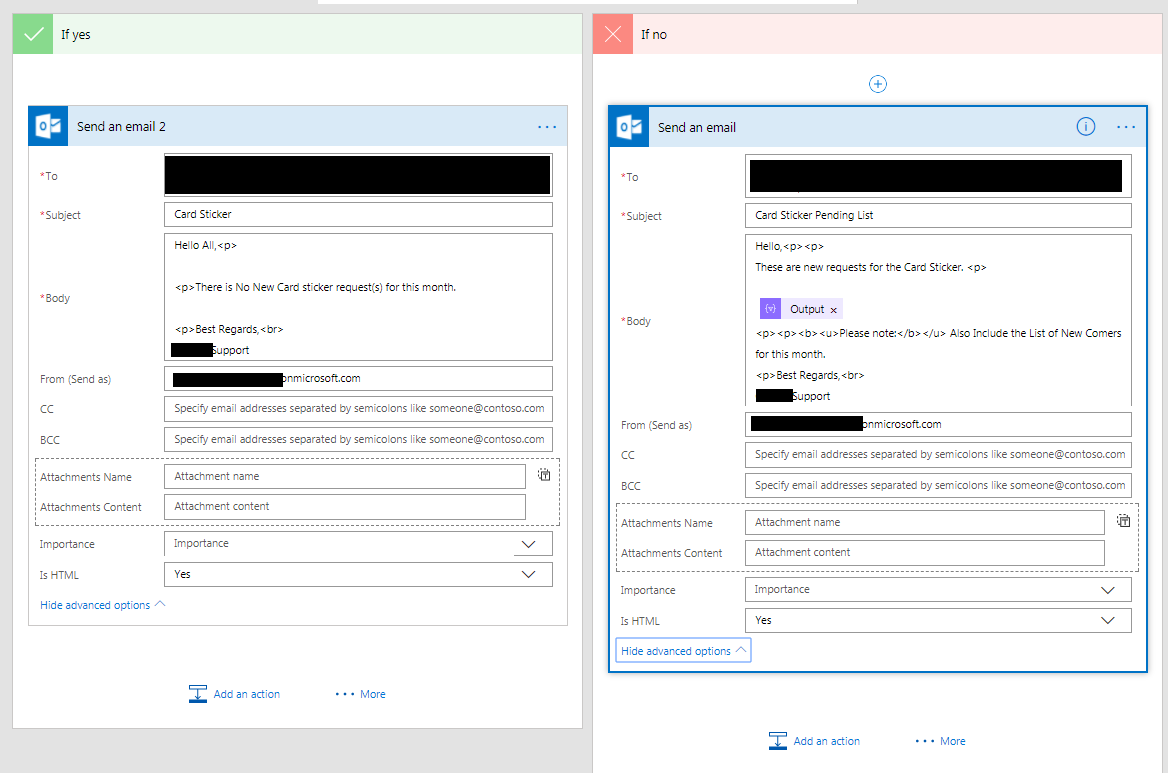Collapse advanced options in Send an email 2

tap(97, 604)
